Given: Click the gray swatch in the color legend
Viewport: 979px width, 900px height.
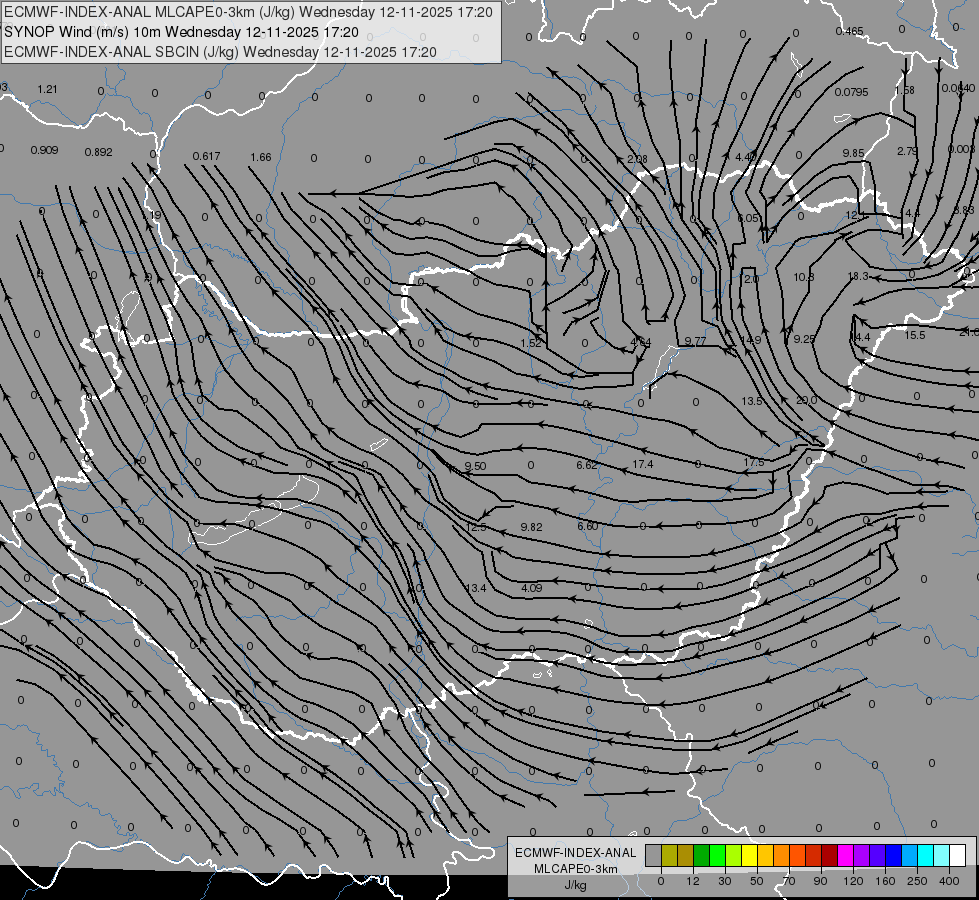Looking at the screenshot, I should coord(654,855).
